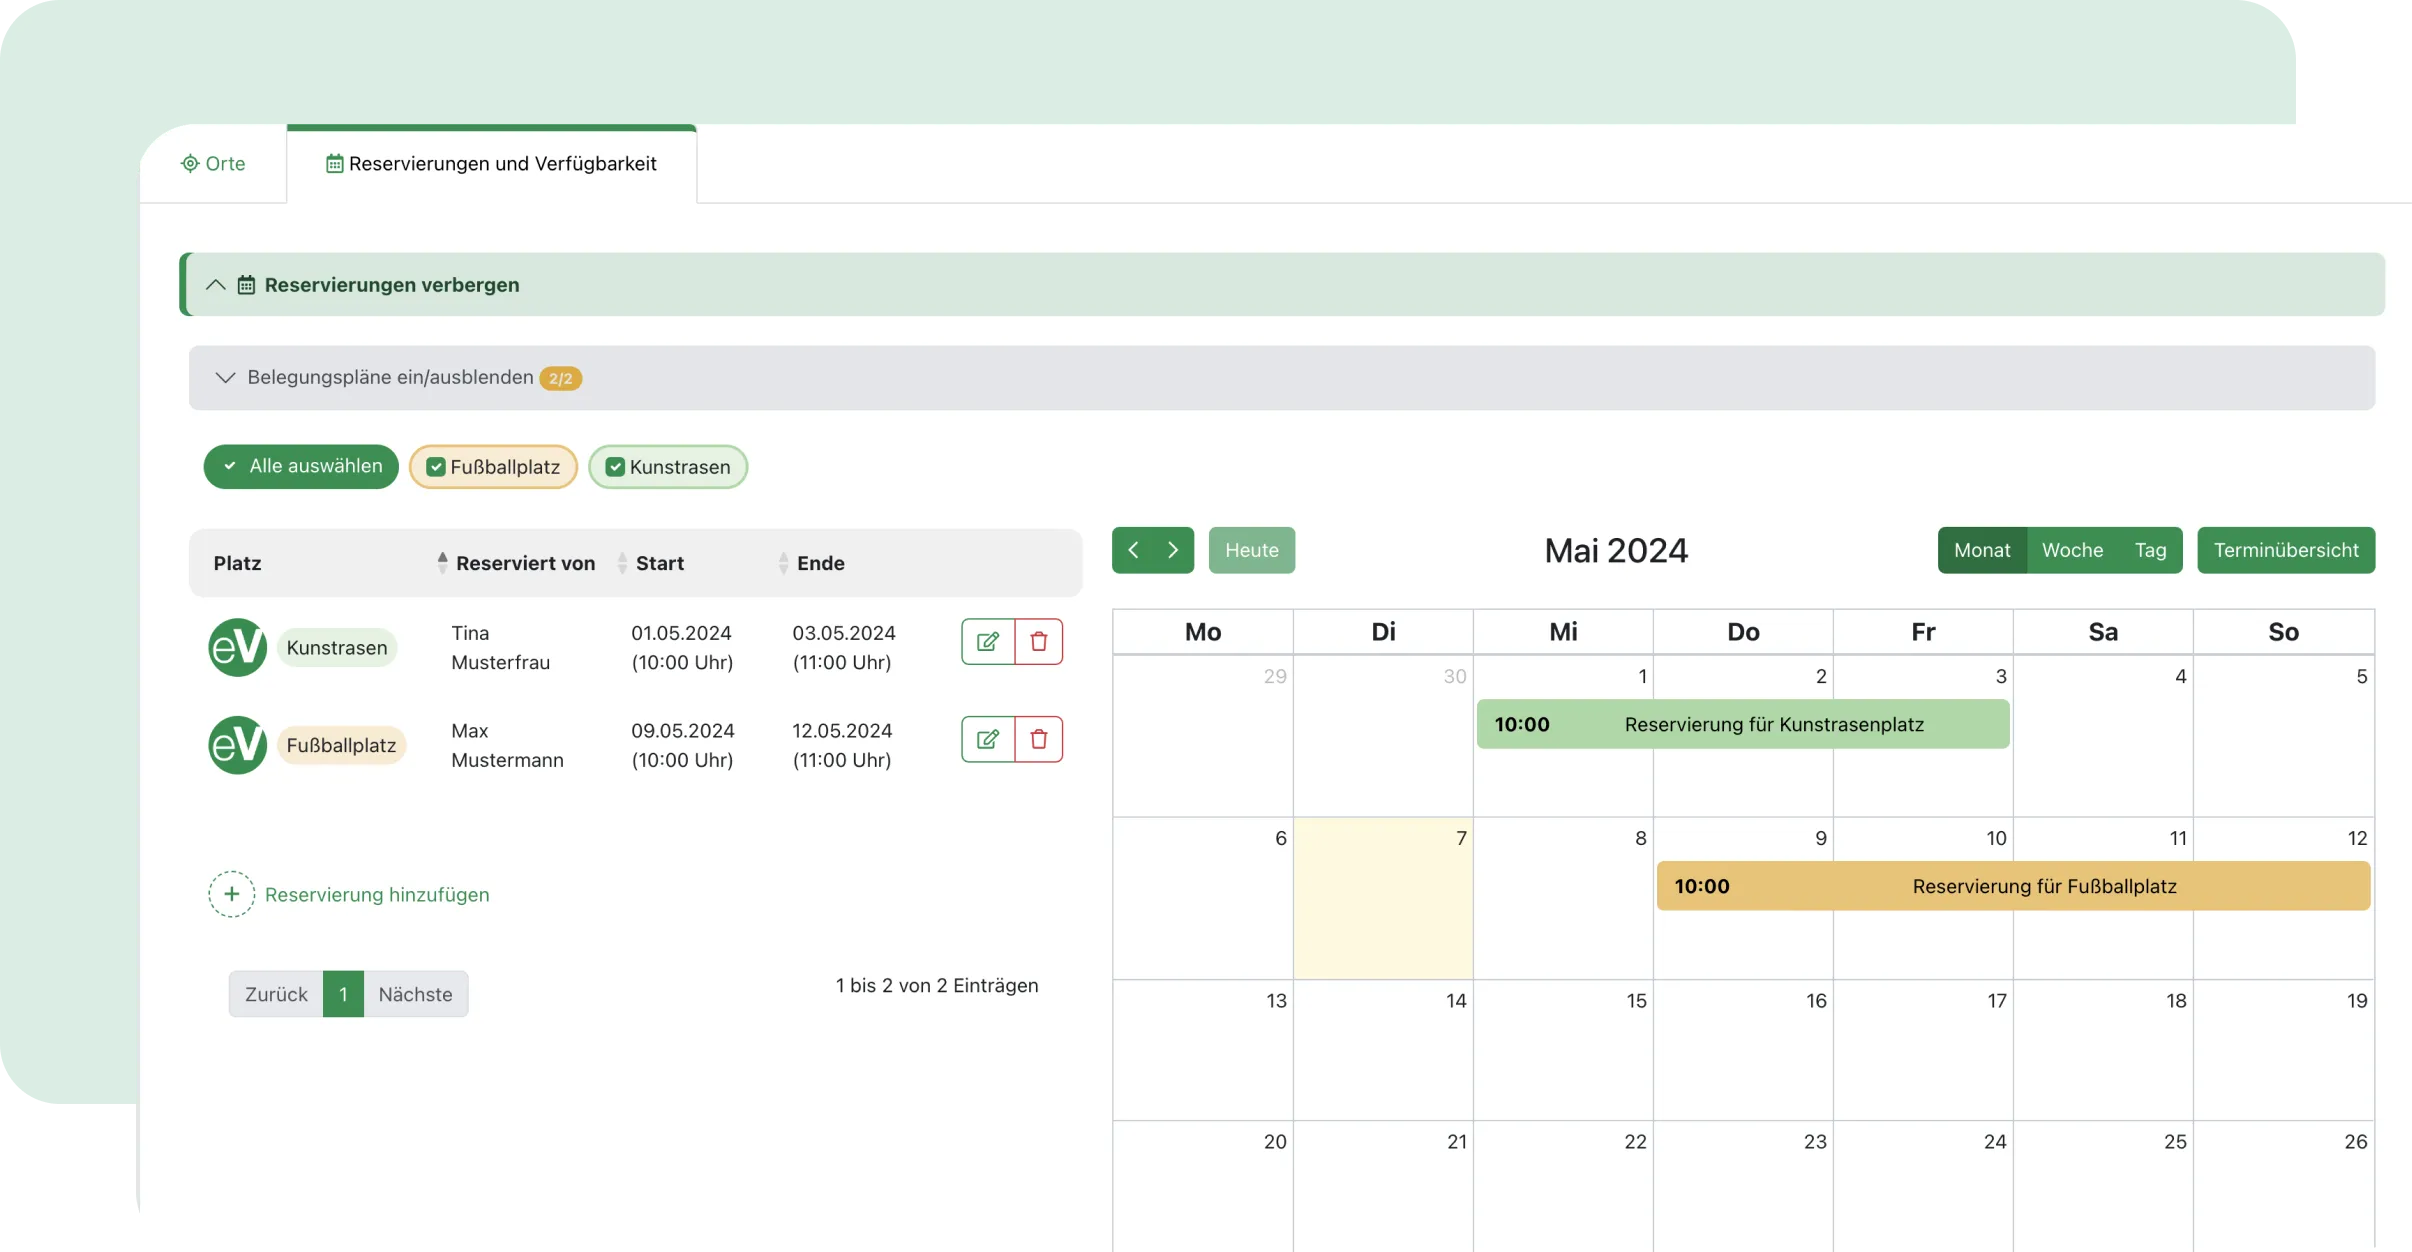
Task: Switch calendar to Tag view
Action: (2150, 550)
